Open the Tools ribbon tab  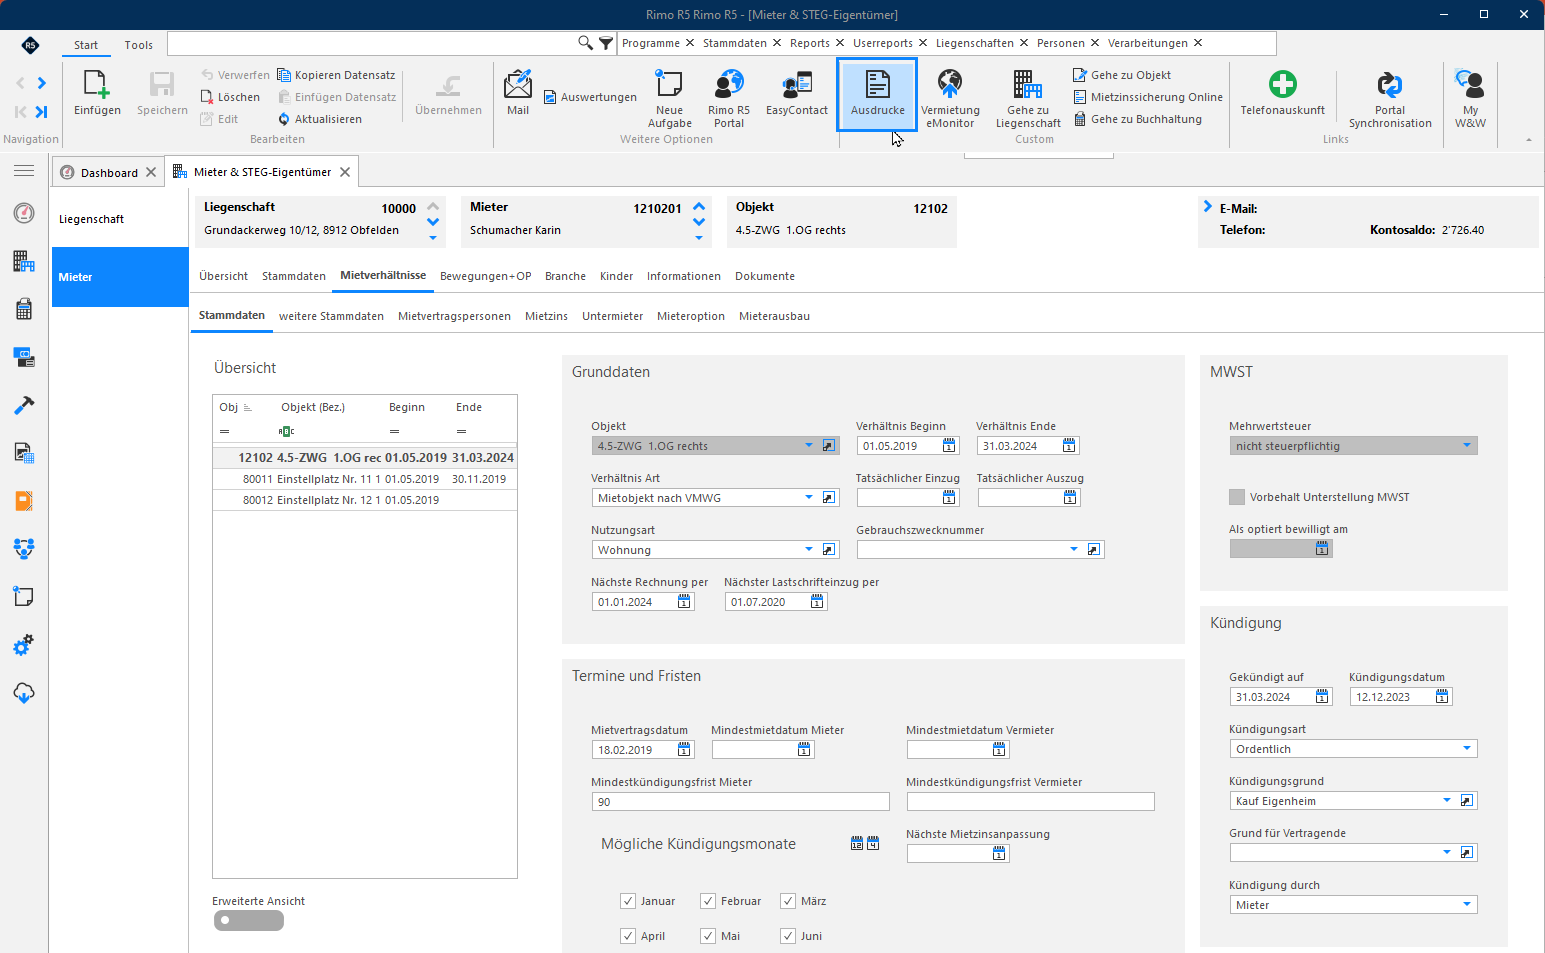coord(139,45)
